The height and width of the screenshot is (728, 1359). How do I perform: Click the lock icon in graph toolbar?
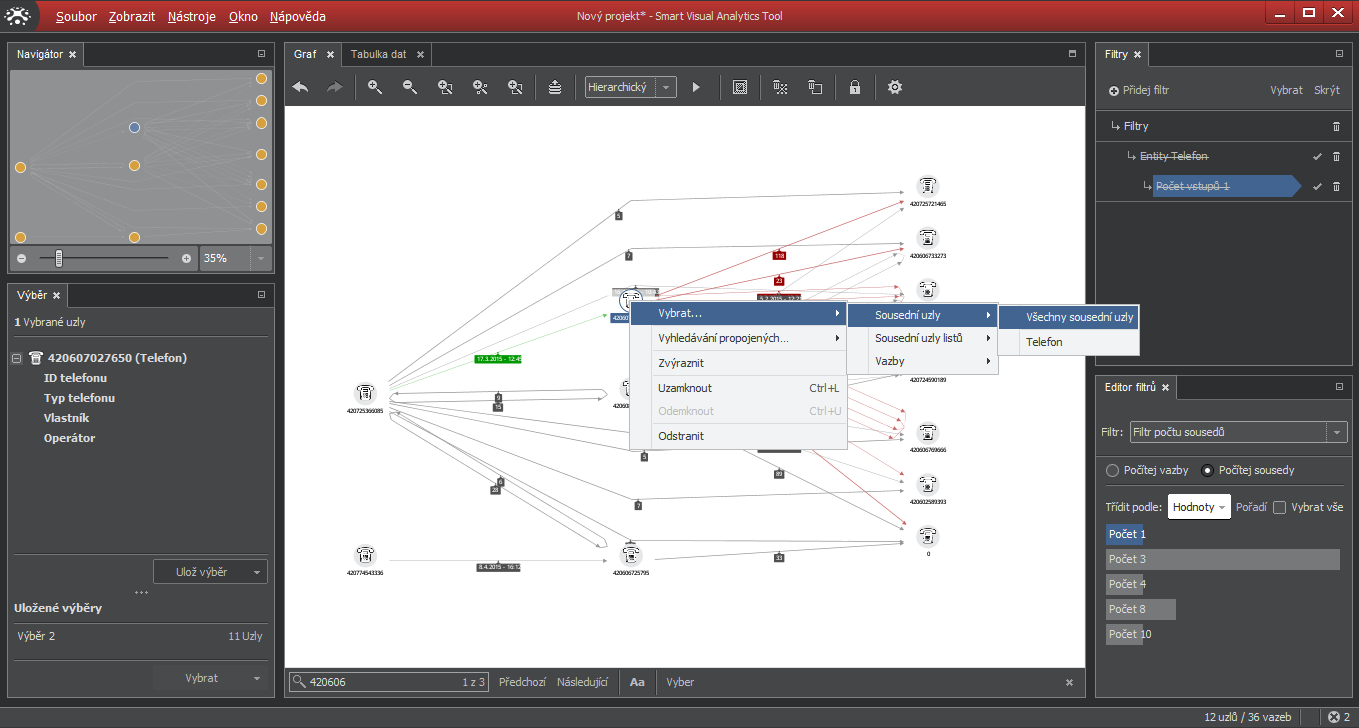click(x=855, y=88)
